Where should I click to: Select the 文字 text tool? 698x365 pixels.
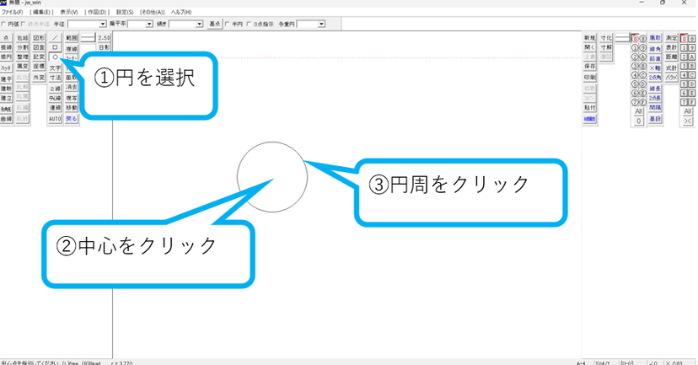55,68
